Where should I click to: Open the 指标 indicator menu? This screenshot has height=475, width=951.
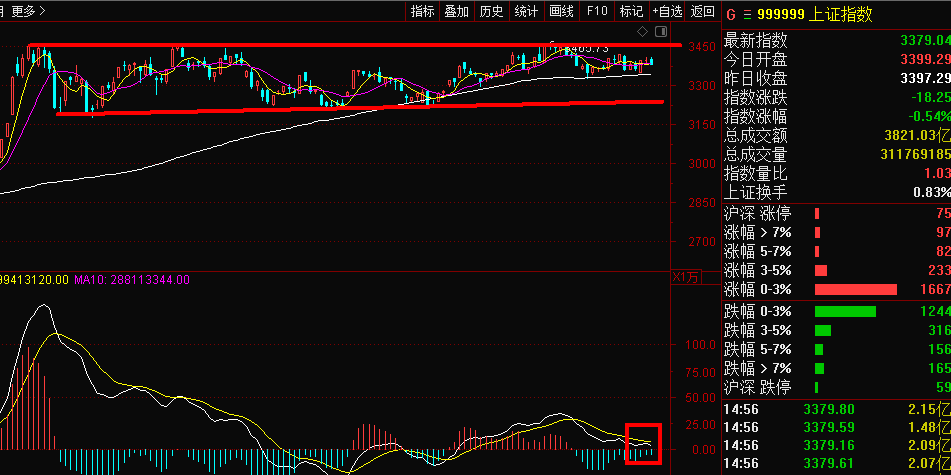(x=422, y=11)
